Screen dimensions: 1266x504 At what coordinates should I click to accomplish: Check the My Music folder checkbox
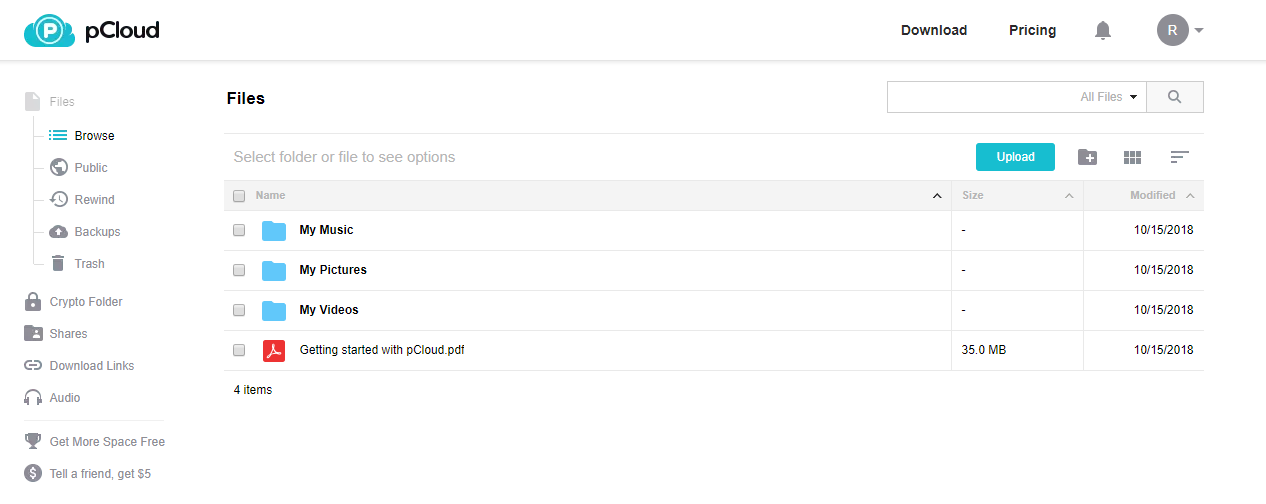coord(239,230)
